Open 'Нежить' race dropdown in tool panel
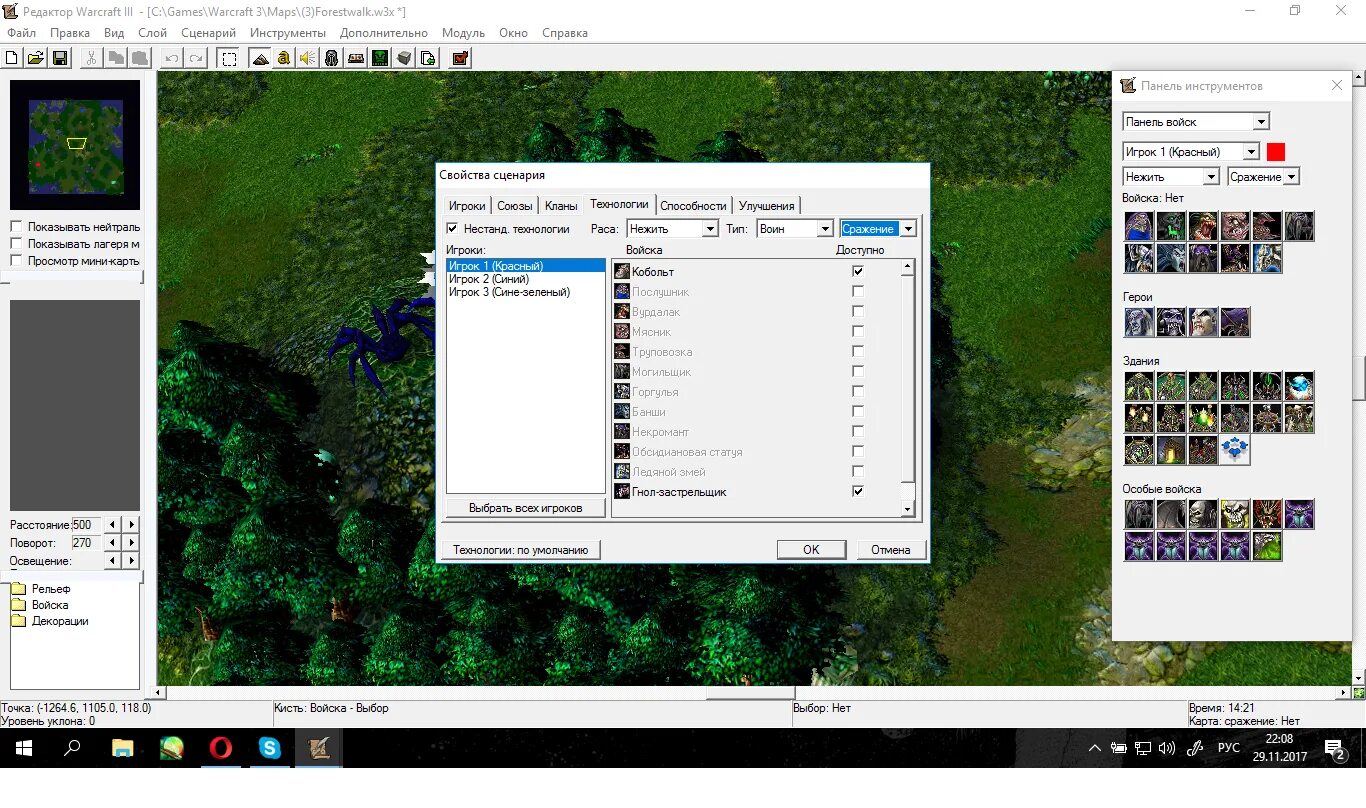Viewport: 1366px width, 808px height. click(1171, 177)
